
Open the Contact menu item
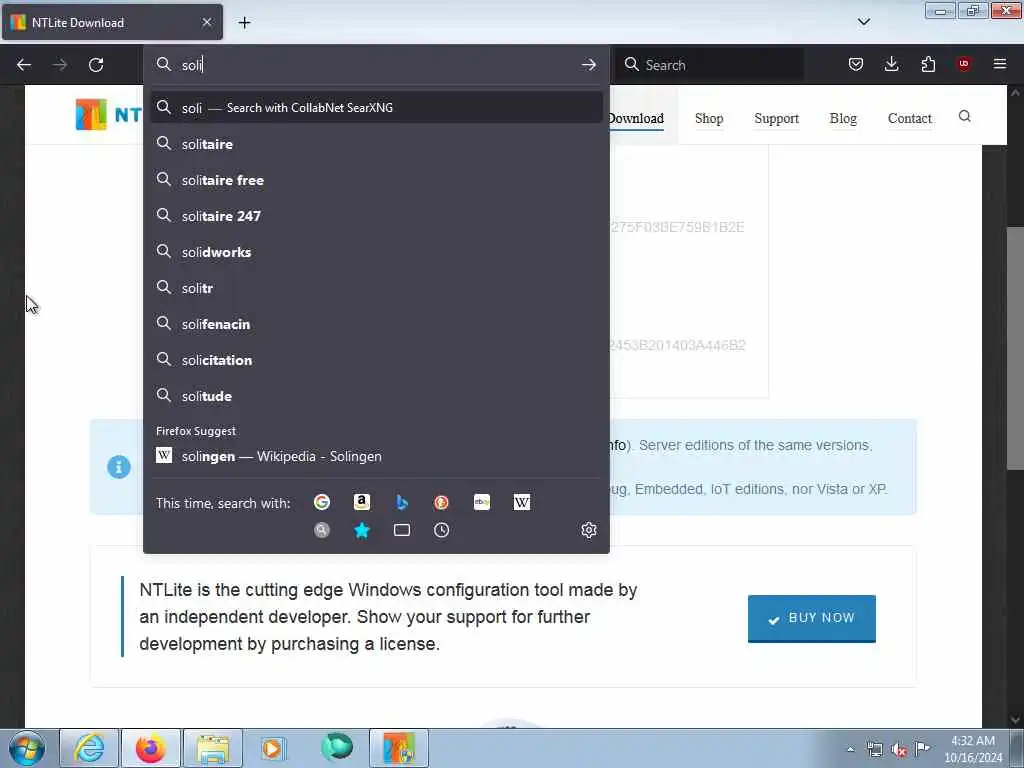910,118
